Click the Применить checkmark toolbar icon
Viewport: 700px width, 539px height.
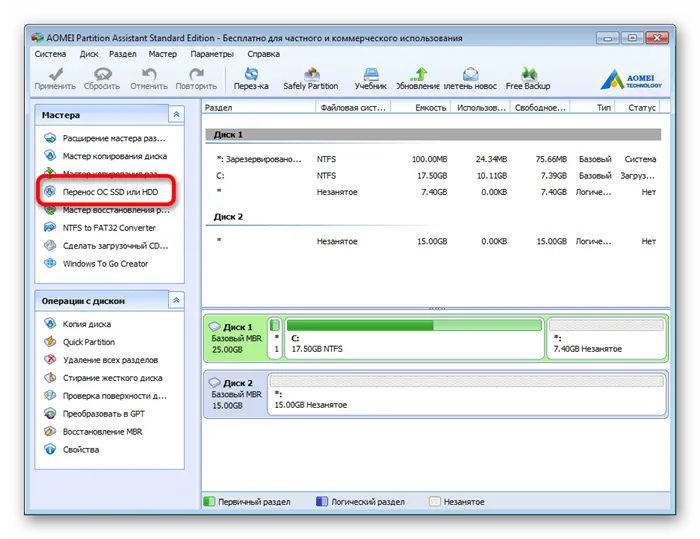(55, 74)
